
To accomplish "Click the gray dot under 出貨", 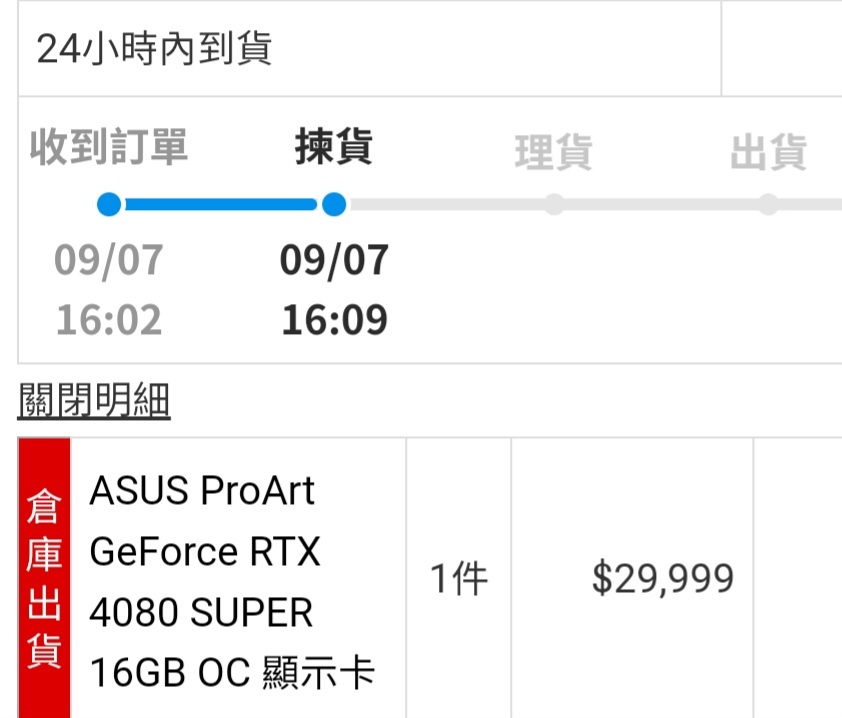I will (768, 205).
